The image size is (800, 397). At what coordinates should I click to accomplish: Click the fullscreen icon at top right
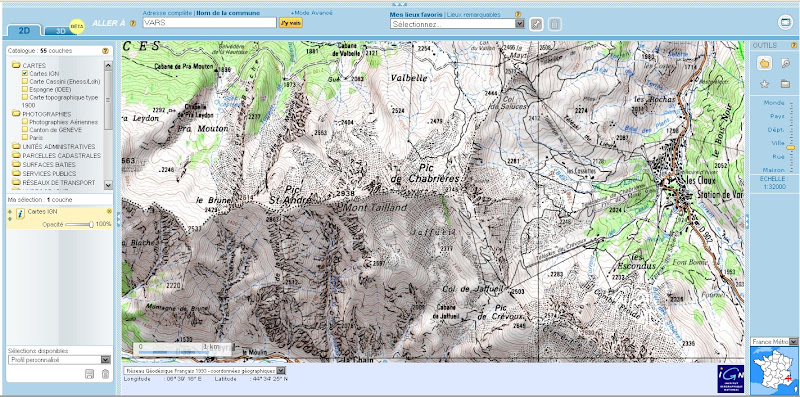click(x=785, y=22)
